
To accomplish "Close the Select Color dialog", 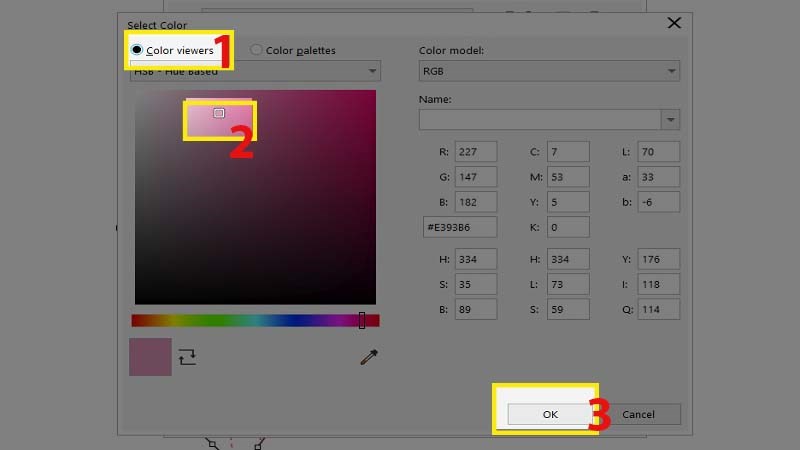I will [674, 23].
